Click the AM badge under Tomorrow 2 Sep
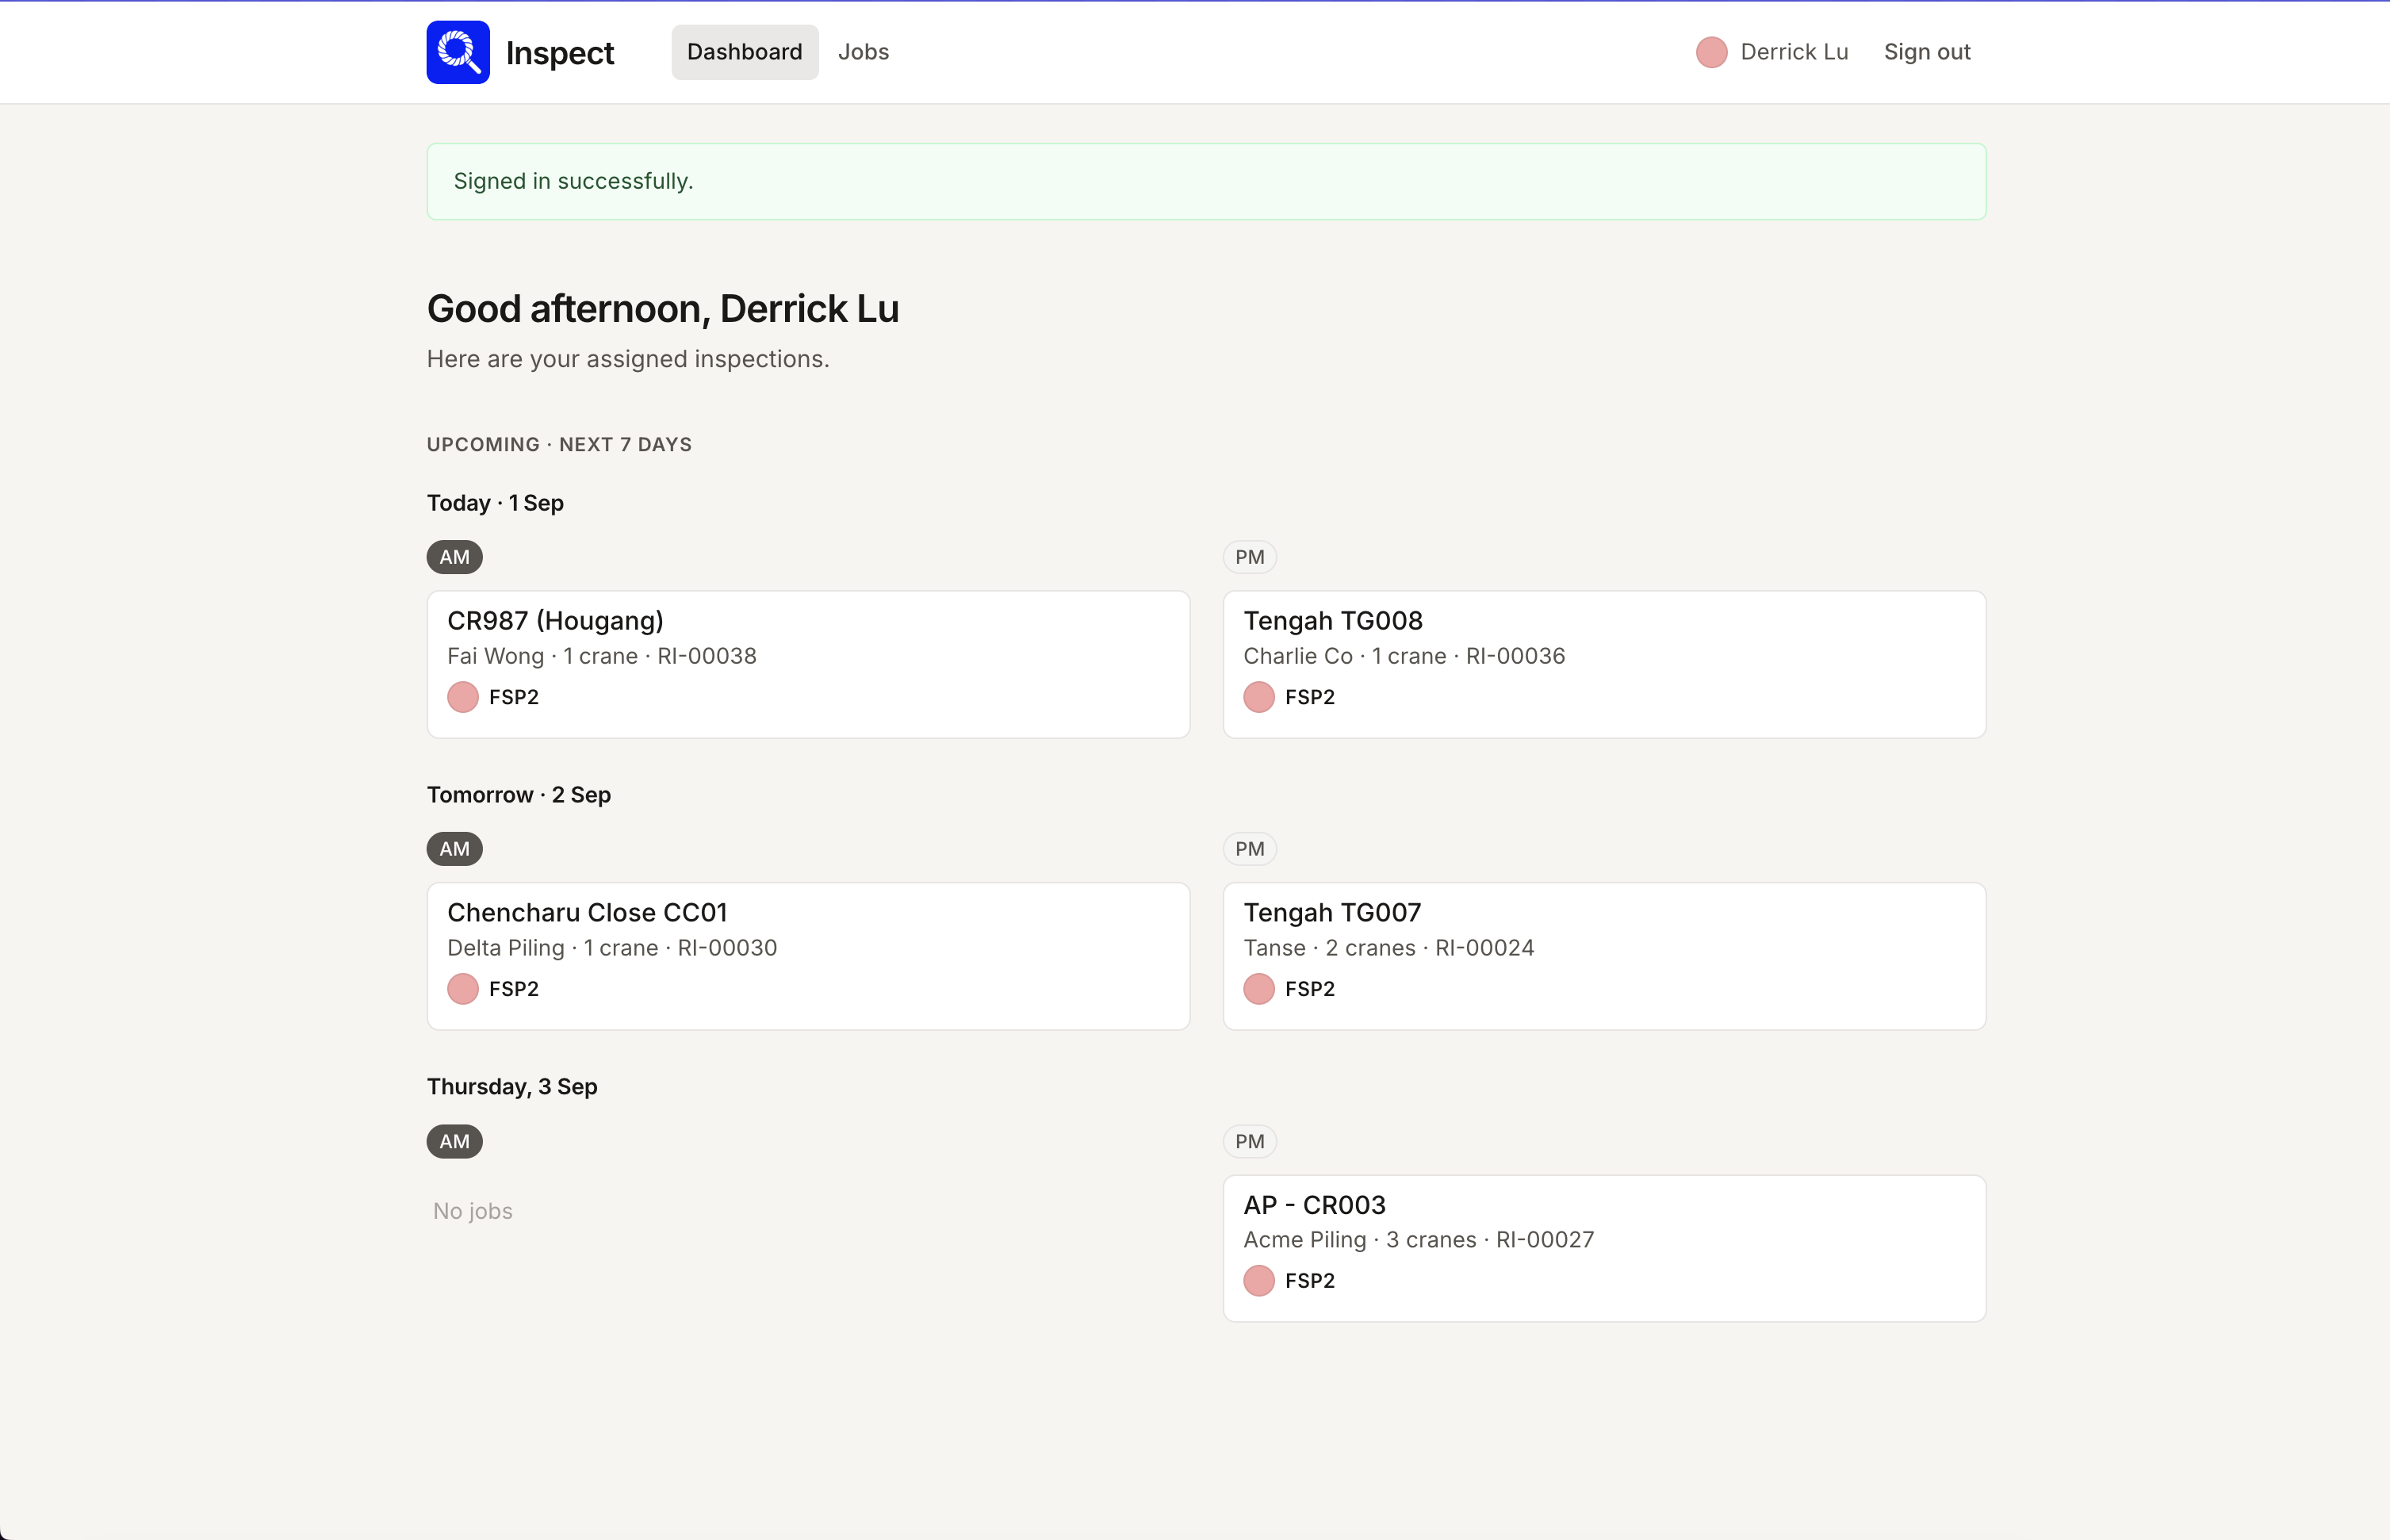Screen dimensions: 2390x1540 455,849
